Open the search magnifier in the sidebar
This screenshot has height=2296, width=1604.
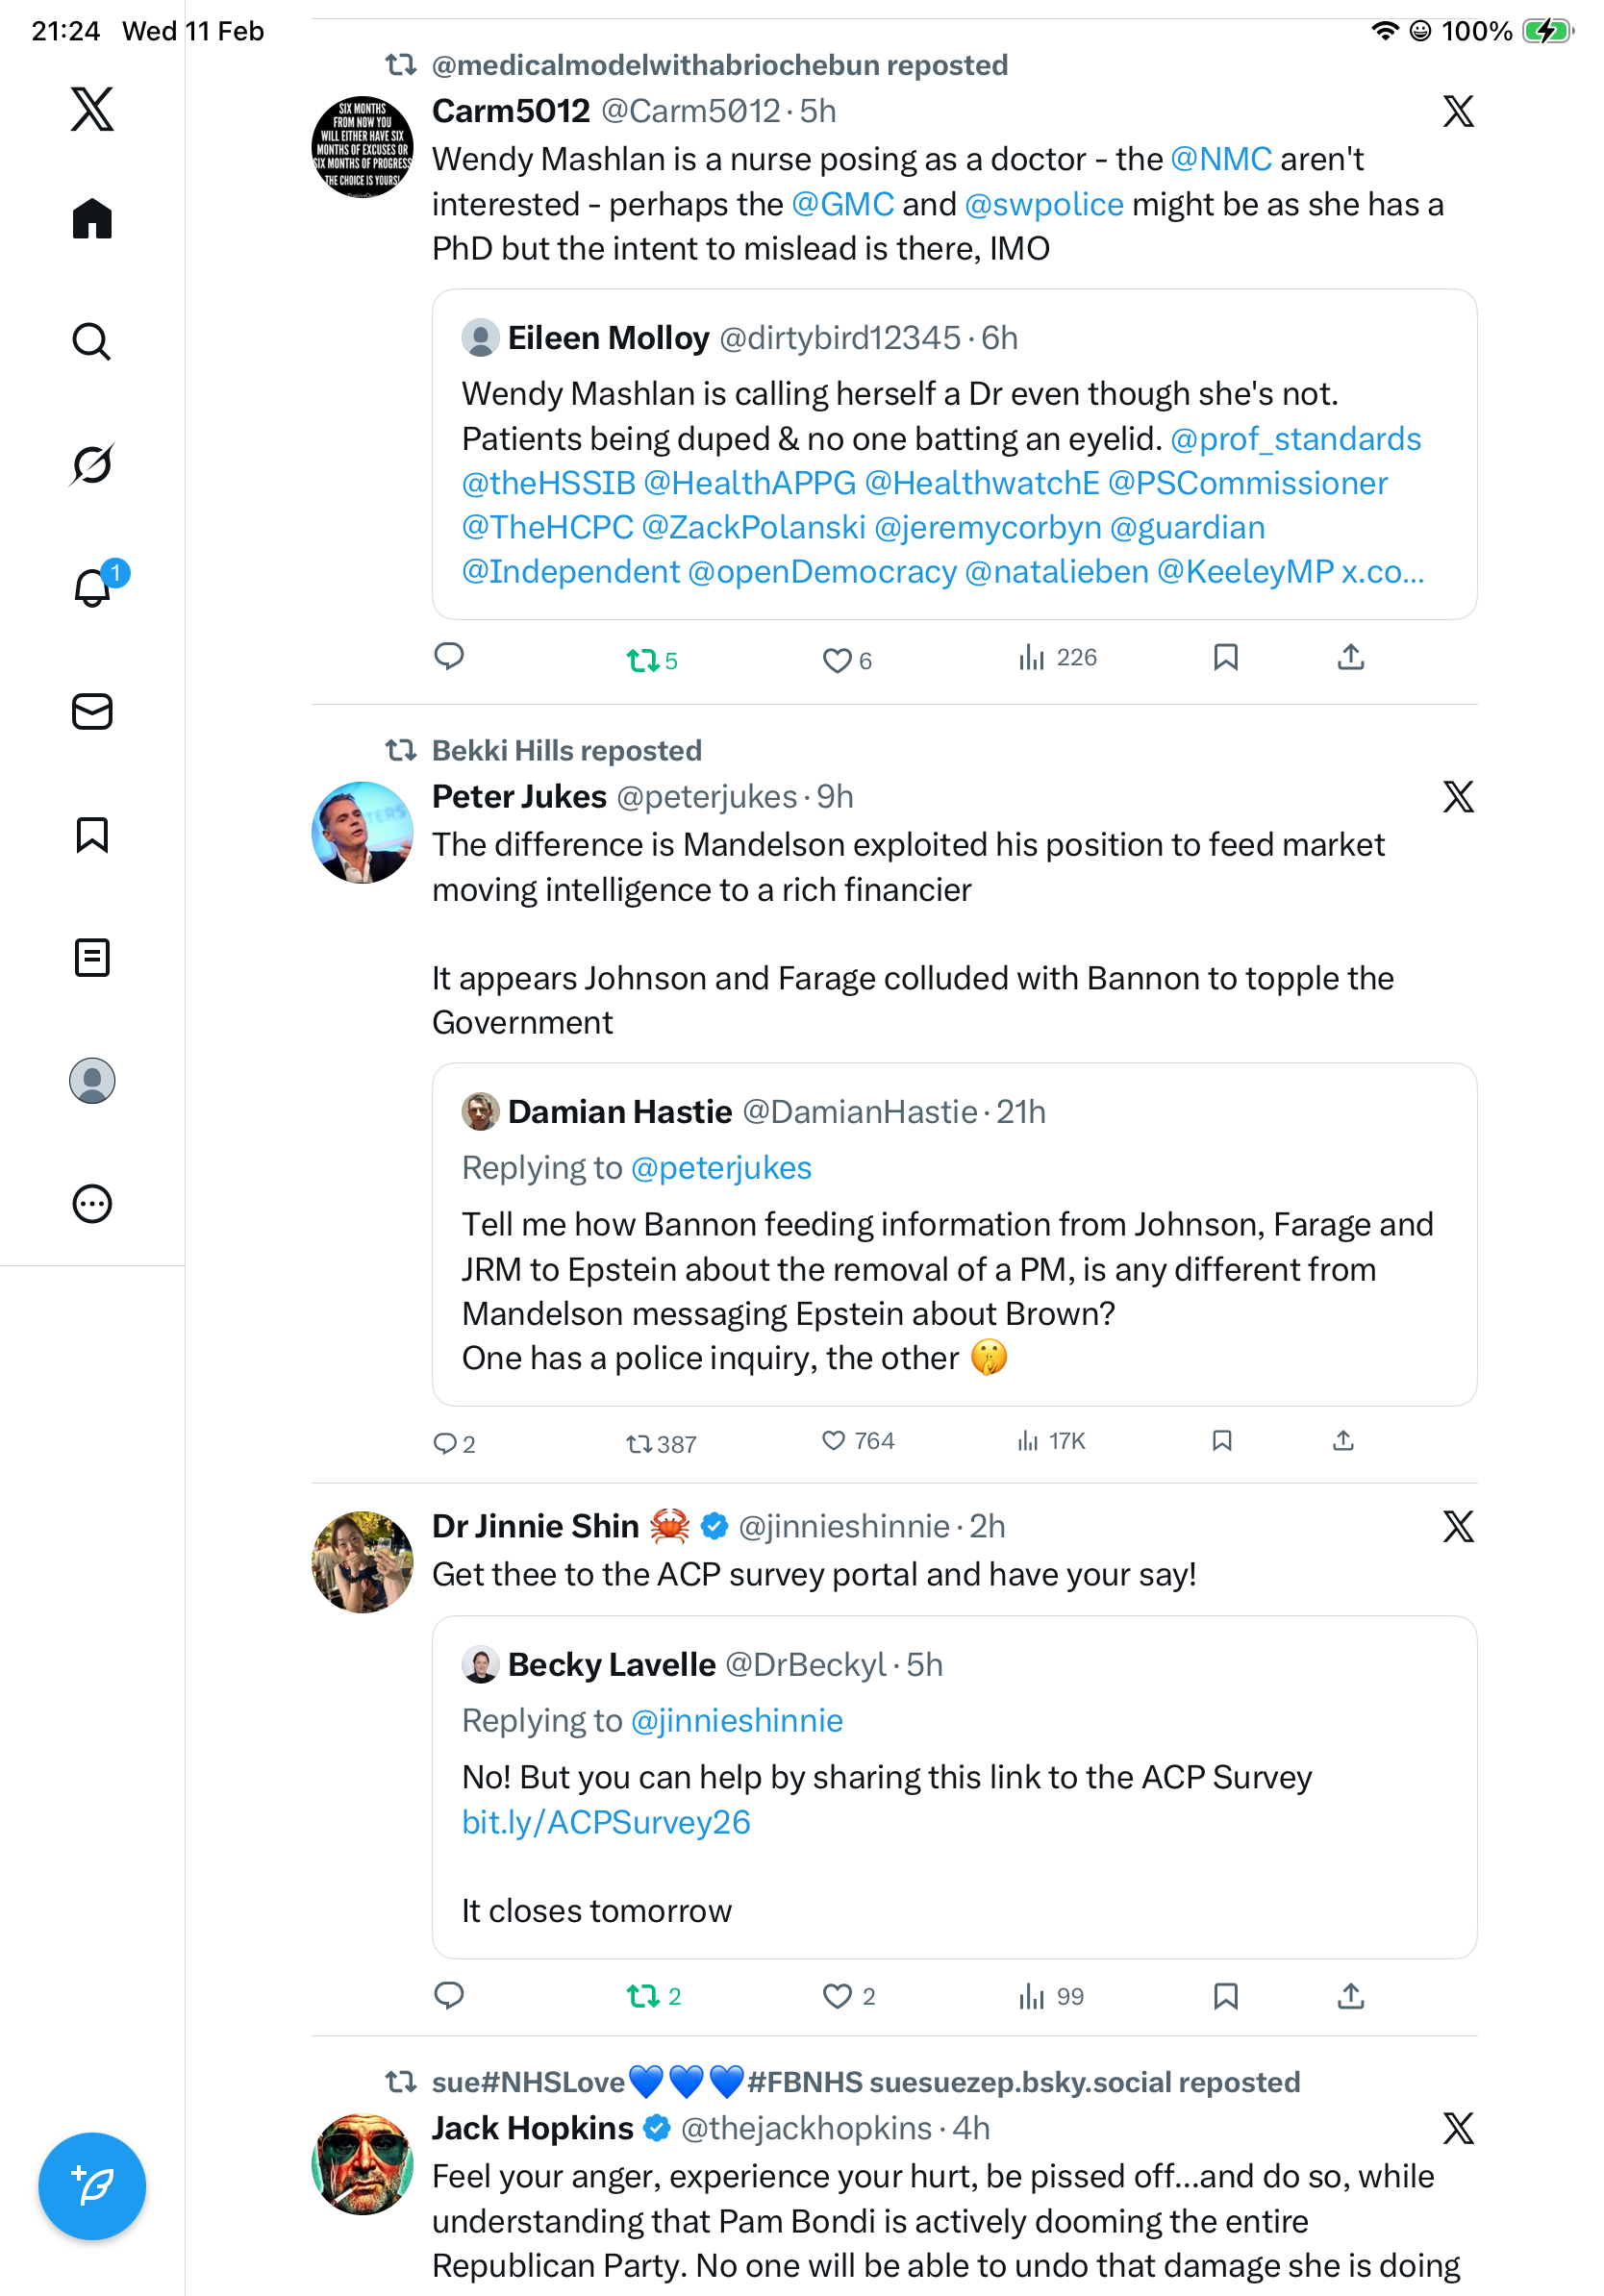[92, 341]
